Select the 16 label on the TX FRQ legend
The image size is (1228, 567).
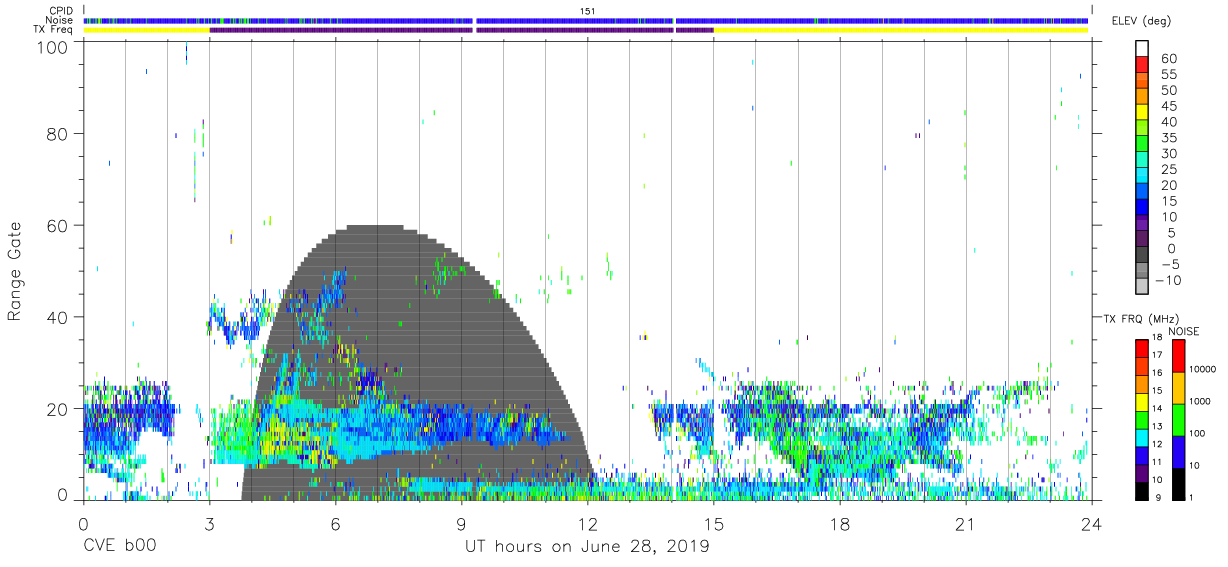pyautogui.click(x=1158, y=373)
